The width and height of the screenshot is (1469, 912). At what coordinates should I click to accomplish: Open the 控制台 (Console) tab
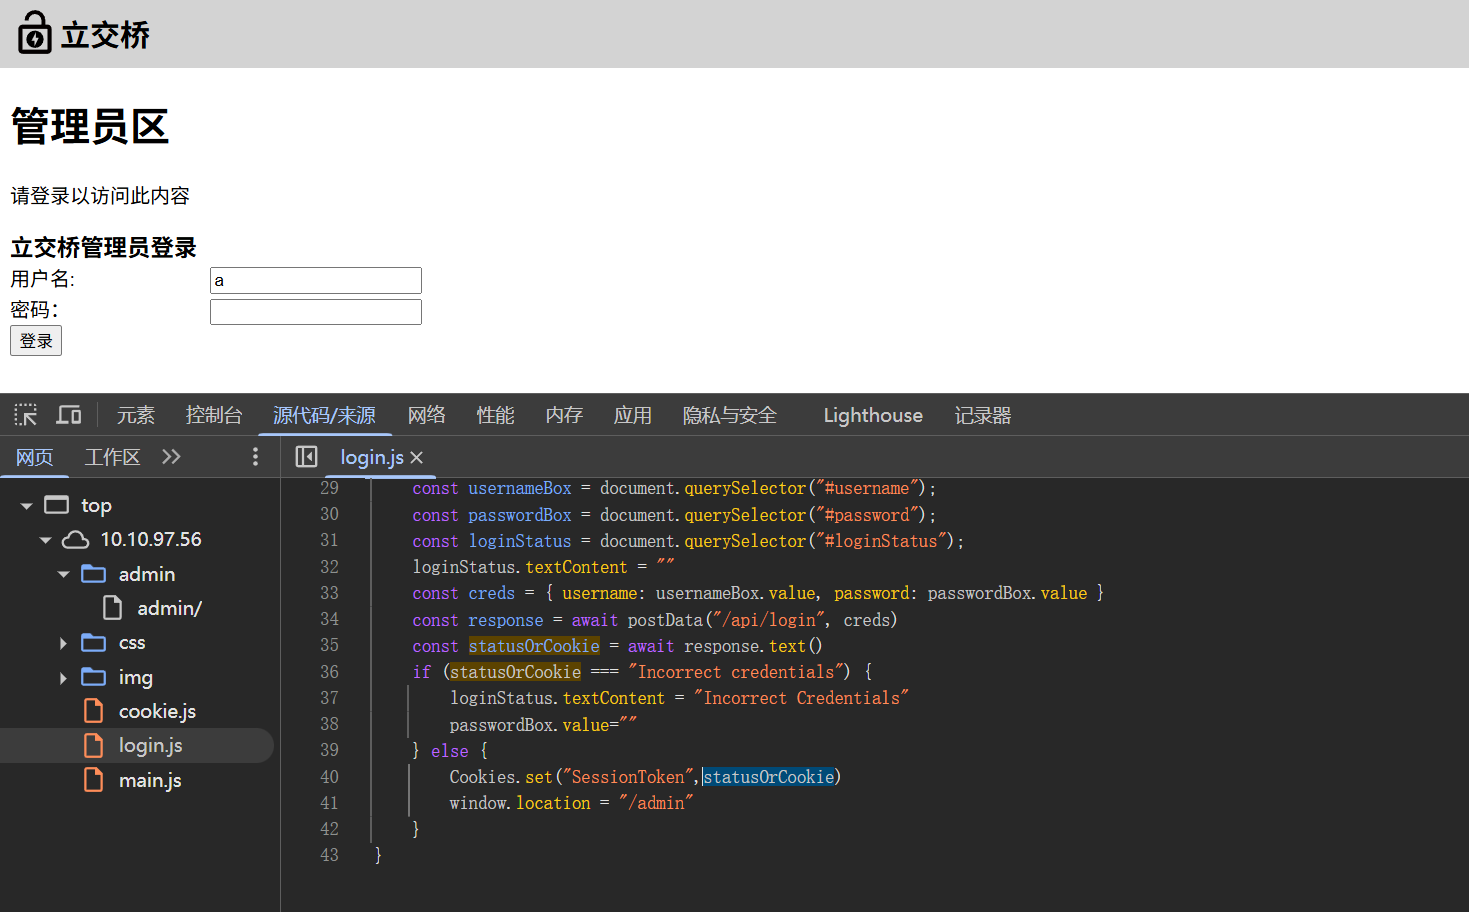click(213, 415)
